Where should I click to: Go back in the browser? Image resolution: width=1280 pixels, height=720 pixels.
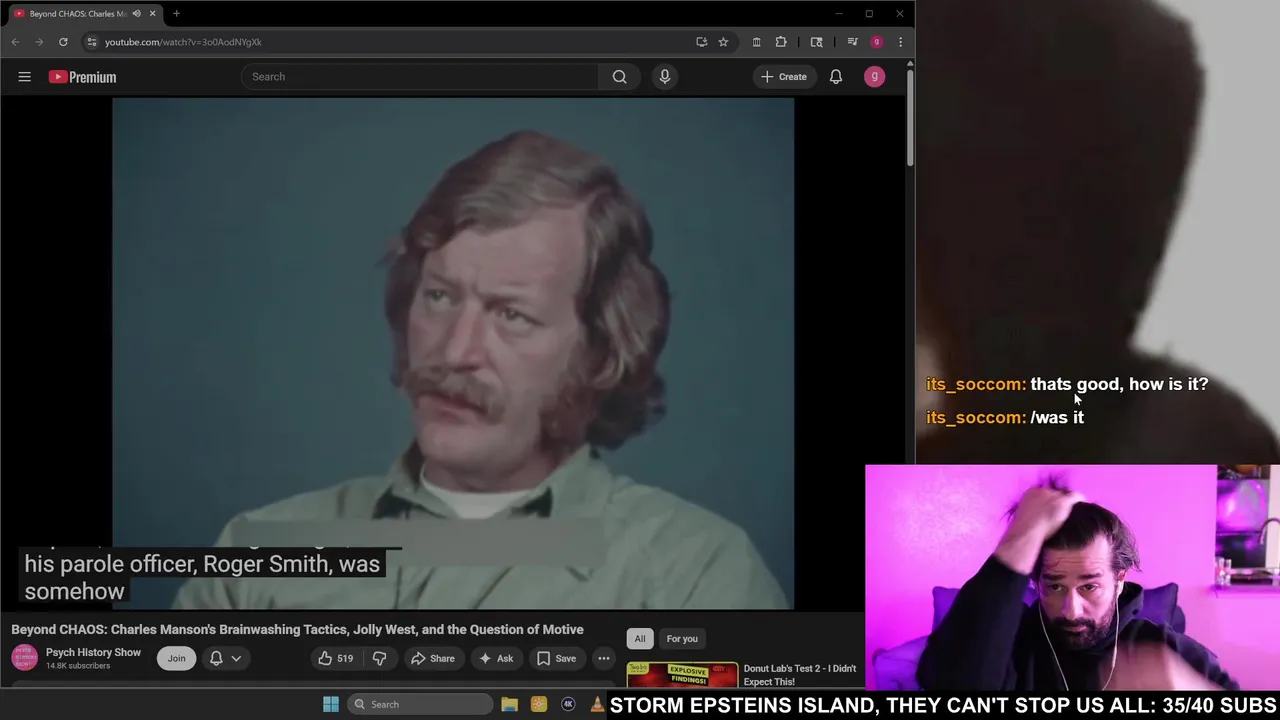click(x=15, y=42)
